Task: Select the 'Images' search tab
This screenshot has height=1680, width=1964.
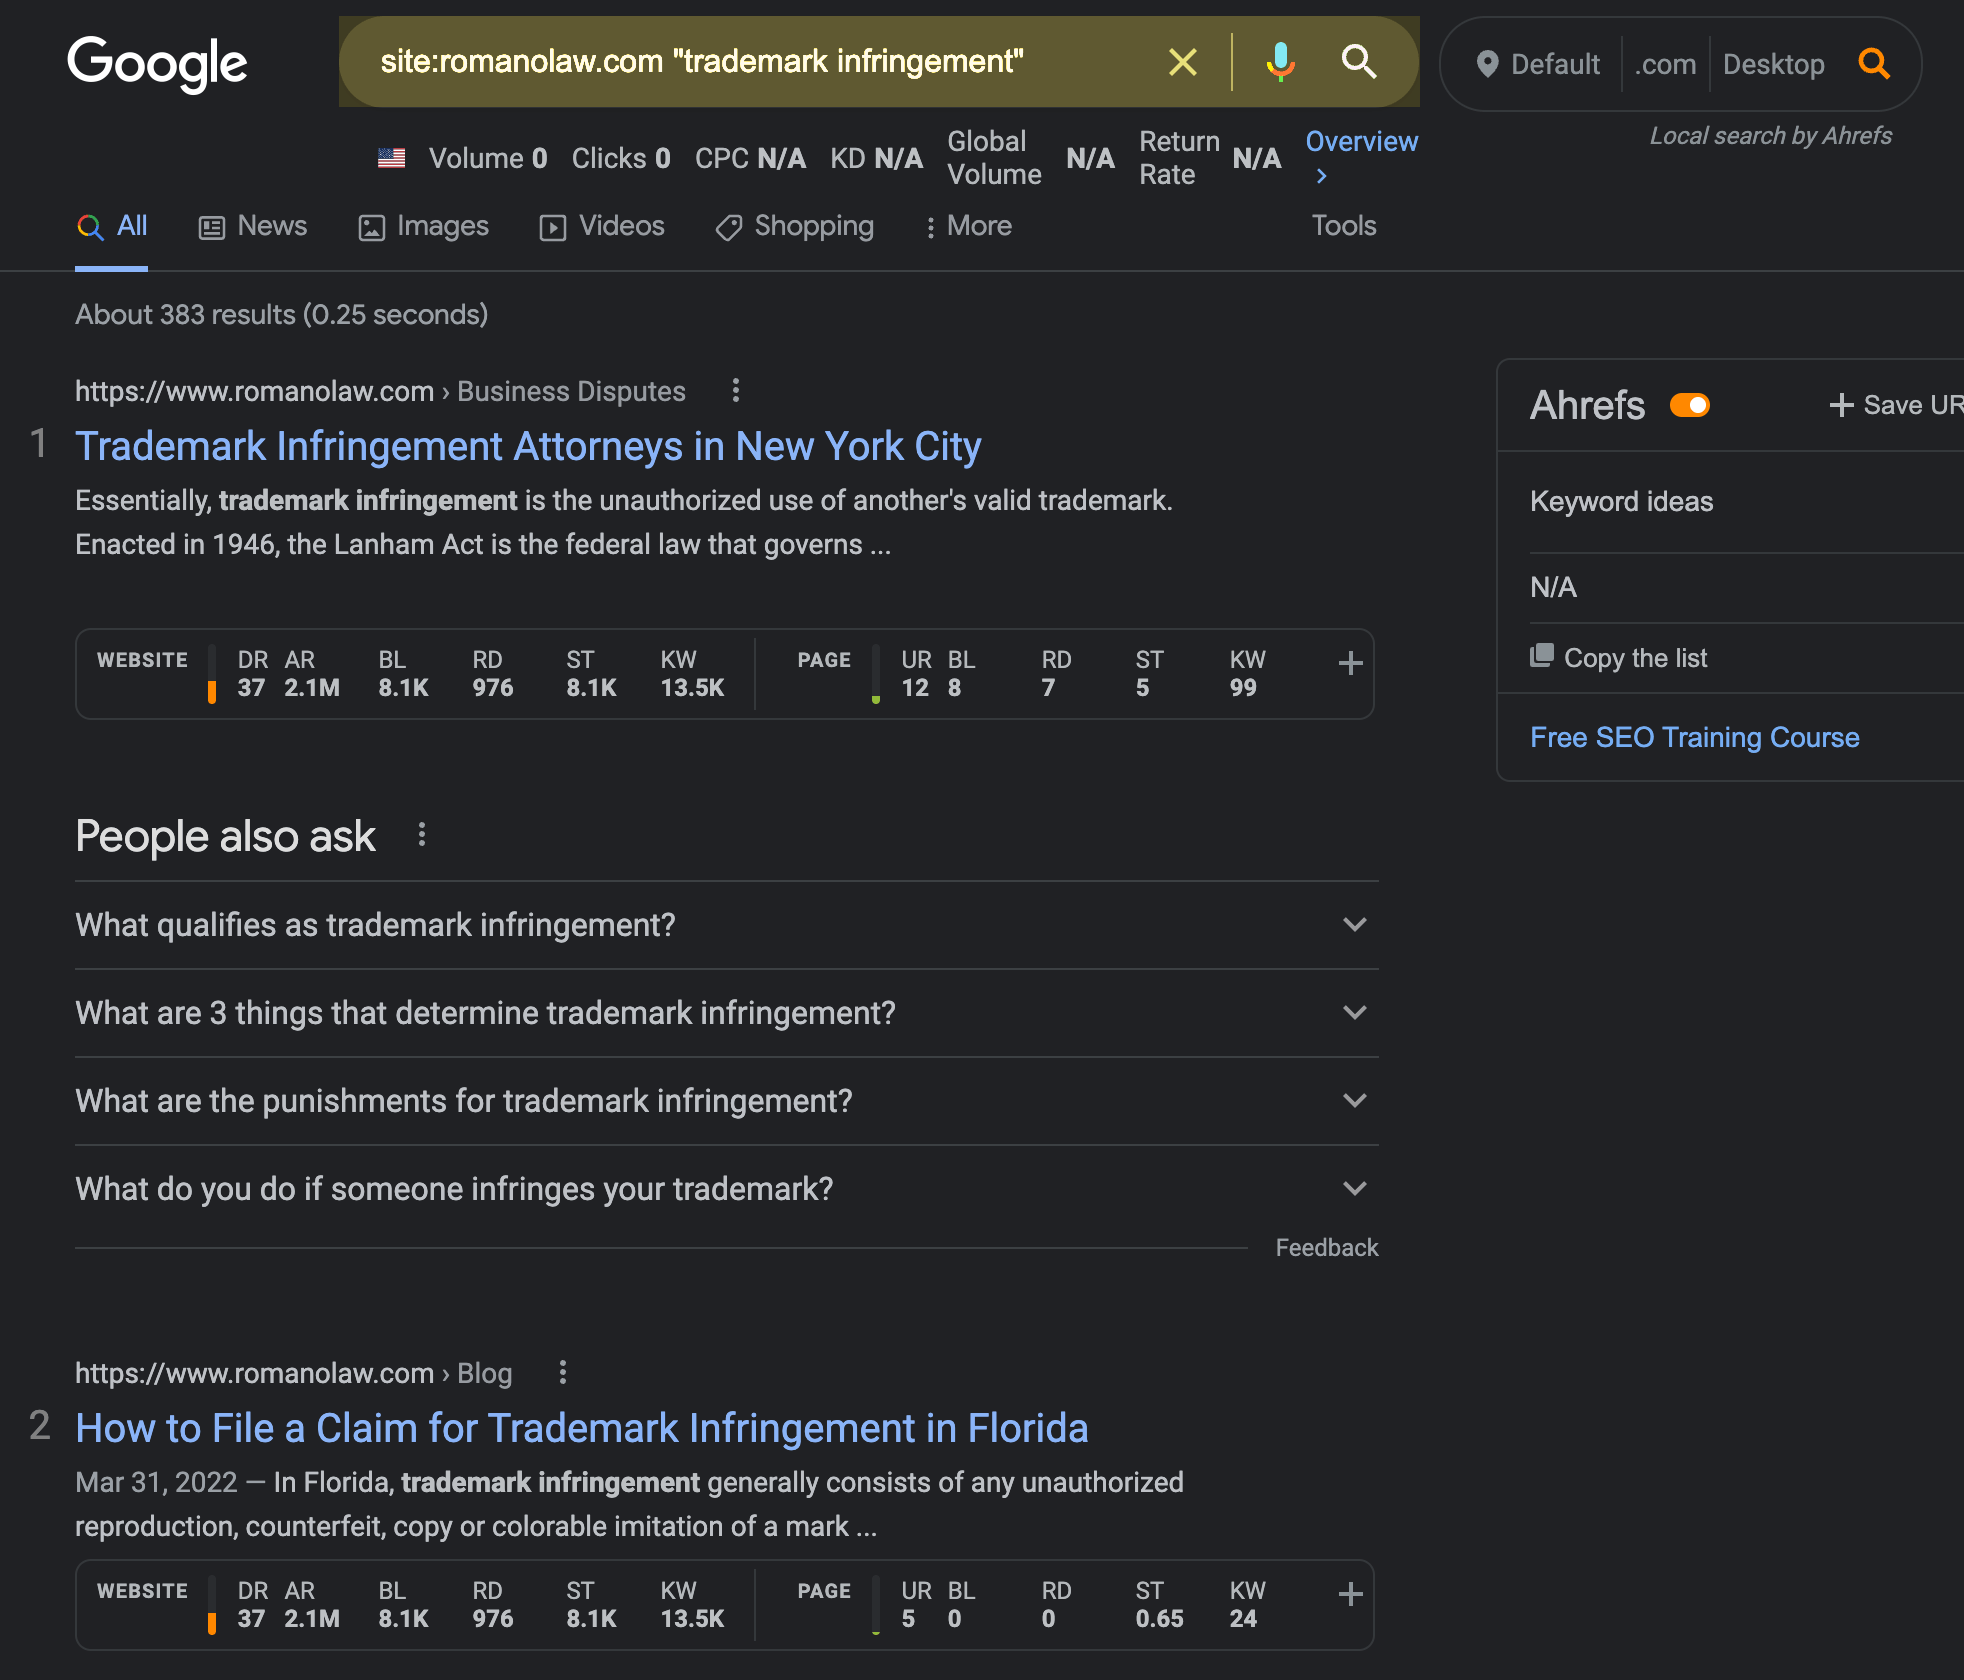Action: coord(422,225)
